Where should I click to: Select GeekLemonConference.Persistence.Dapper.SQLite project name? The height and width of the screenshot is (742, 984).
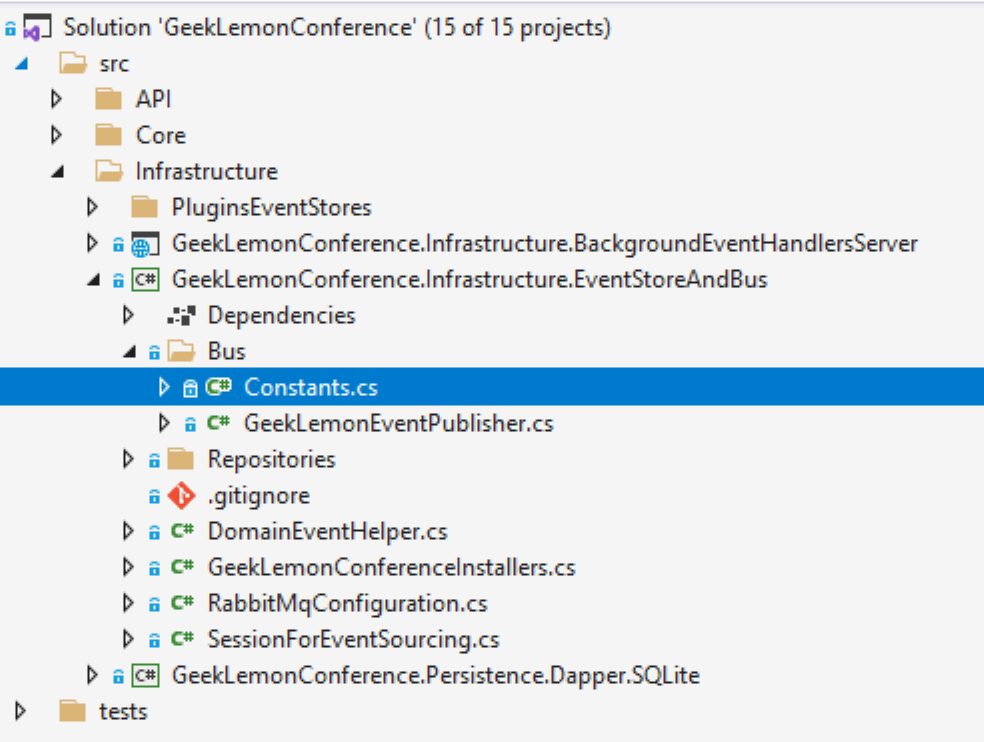tap(436, 675)
